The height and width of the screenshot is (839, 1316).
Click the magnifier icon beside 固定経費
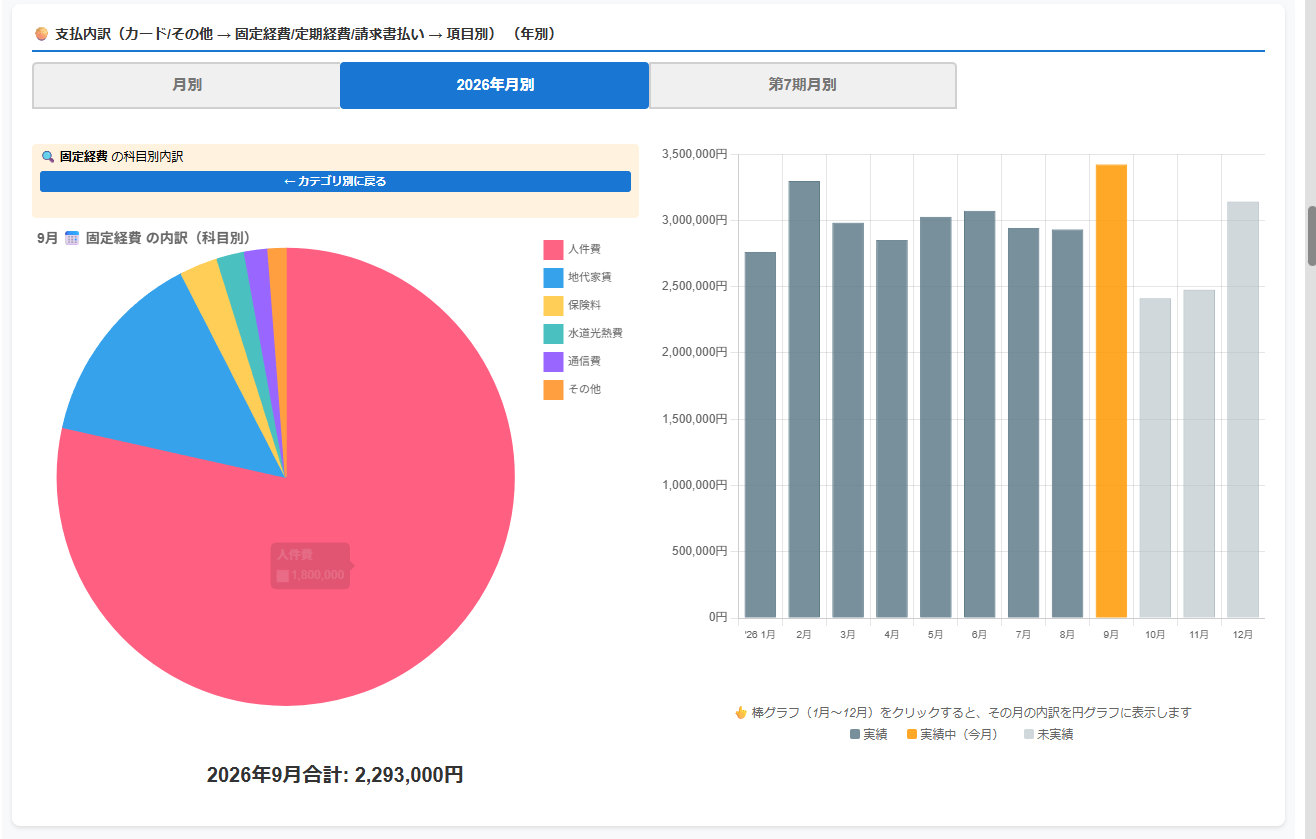click(x=48, y=157)
